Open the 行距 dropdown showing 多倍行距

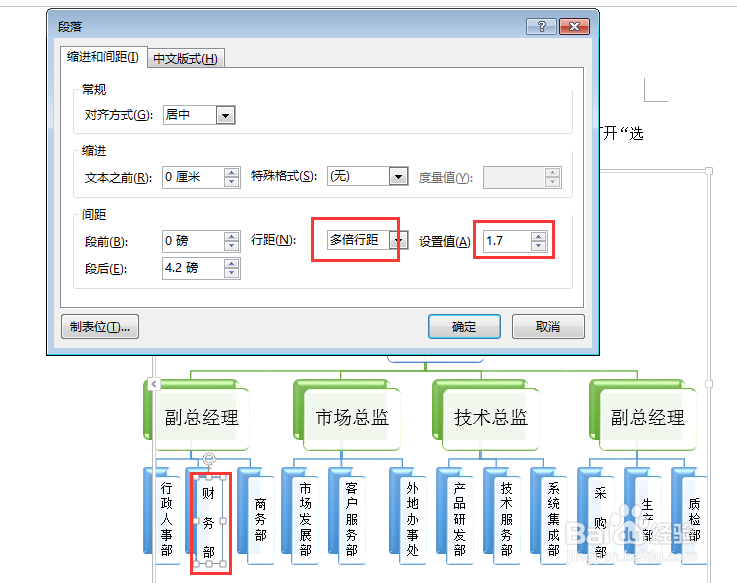coord(399,240)
